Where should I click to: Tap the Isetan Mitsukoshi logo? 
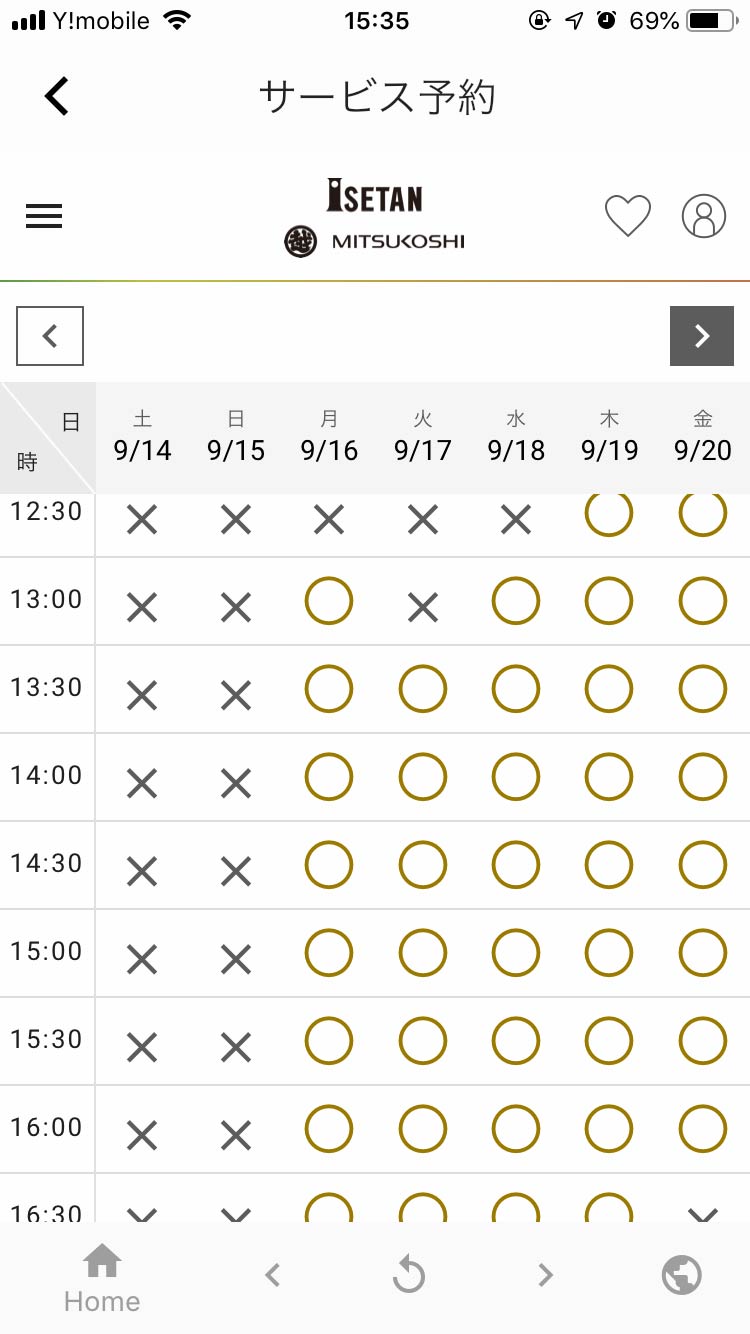coord(375,217)
